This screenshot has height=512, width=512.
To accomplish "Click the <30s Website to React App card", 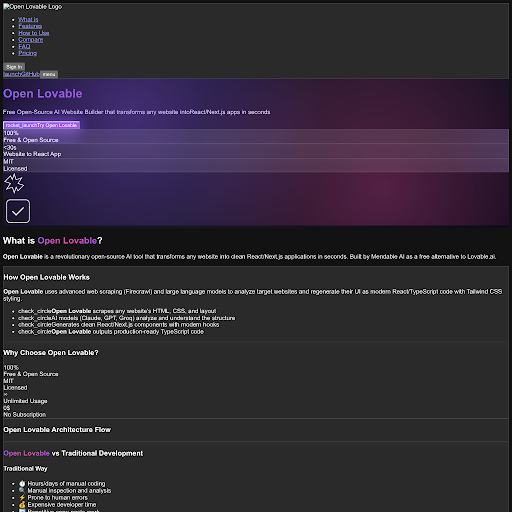I will (256, 151).
